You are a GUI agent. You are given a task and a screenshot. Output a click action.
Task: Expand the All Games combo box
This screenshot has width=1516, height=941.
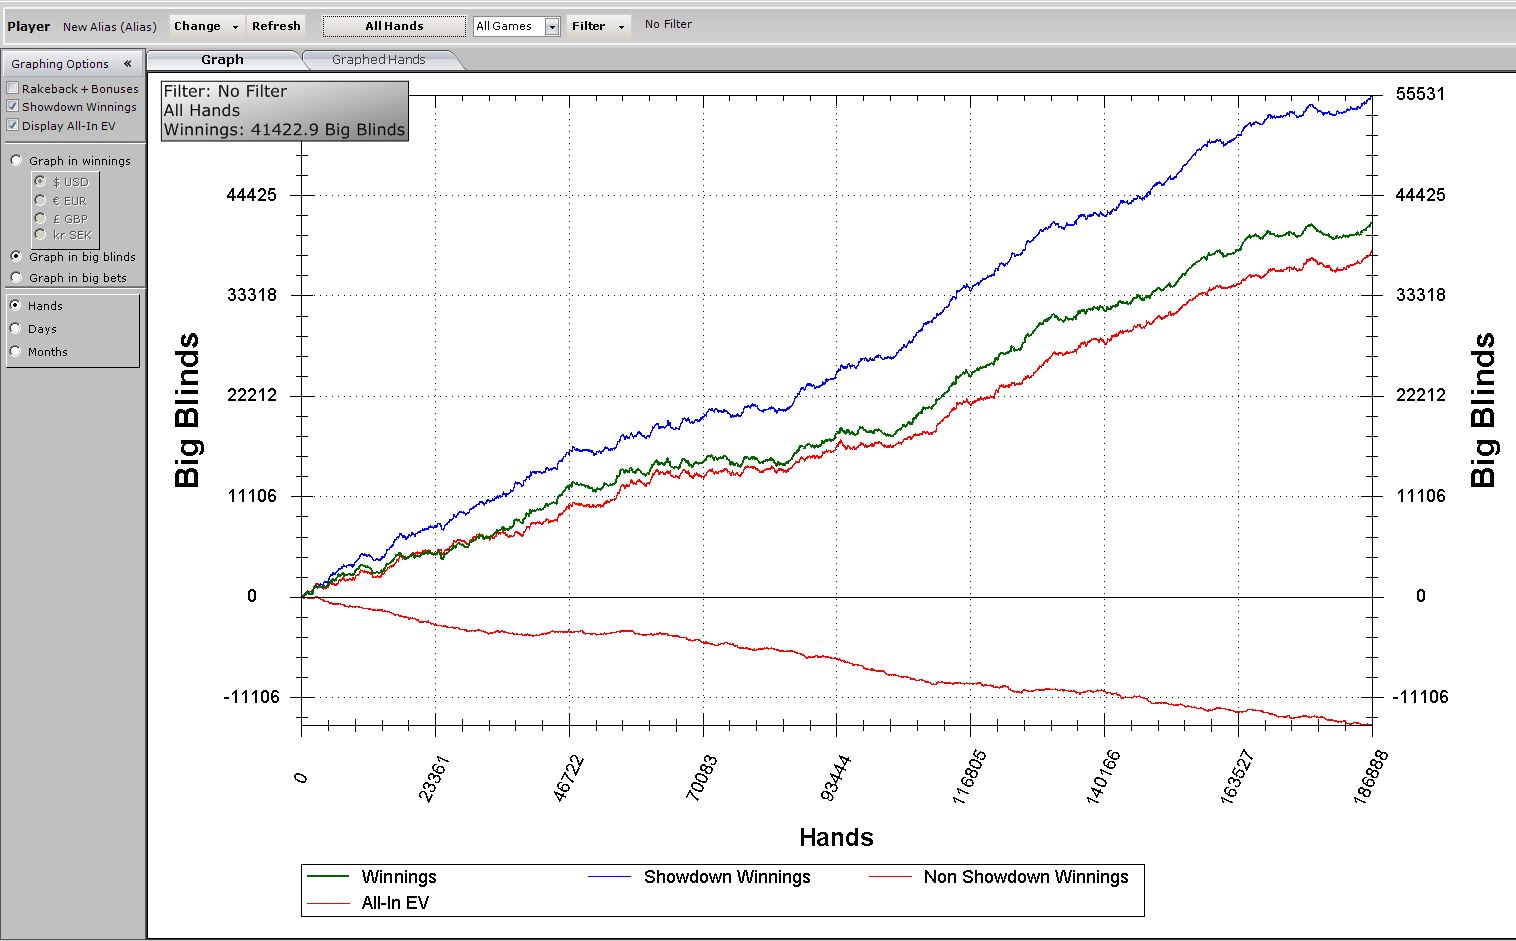551,27
